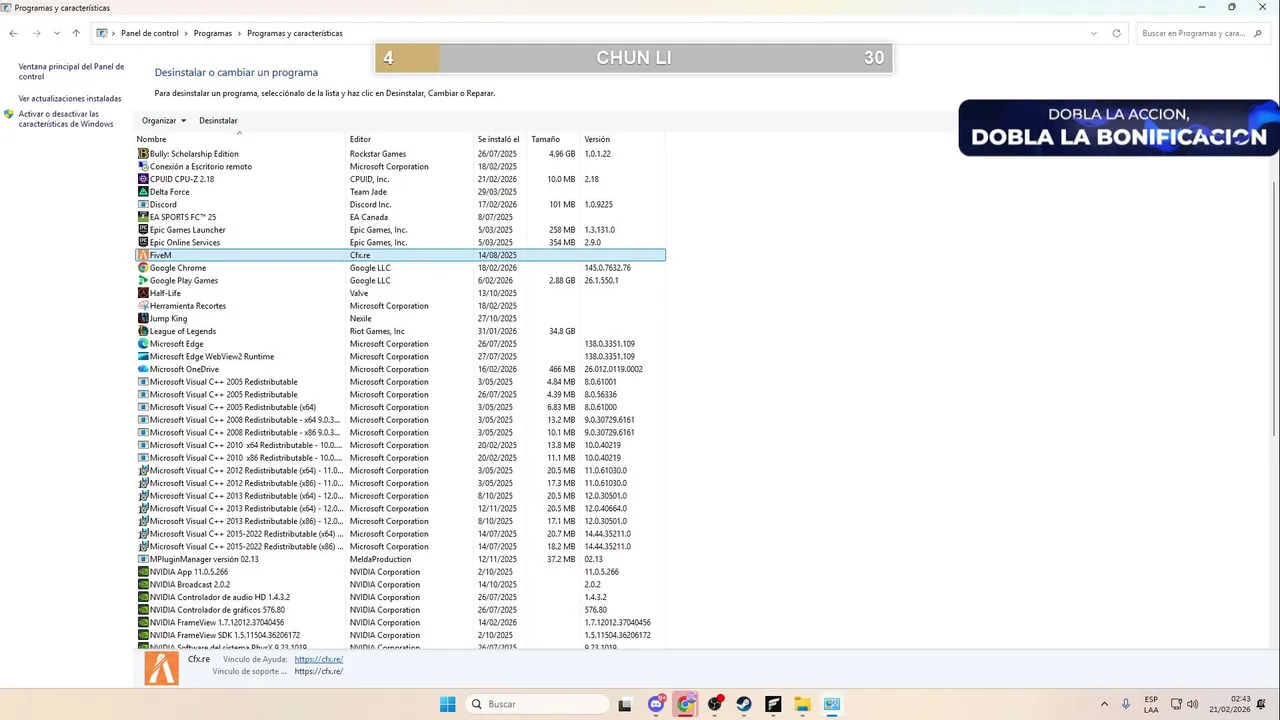Open Ventana principal del Panel de control
Image resolution: width=1280 pixels, height=720 pixels.
pyautogui.click(x=71, y=71)
